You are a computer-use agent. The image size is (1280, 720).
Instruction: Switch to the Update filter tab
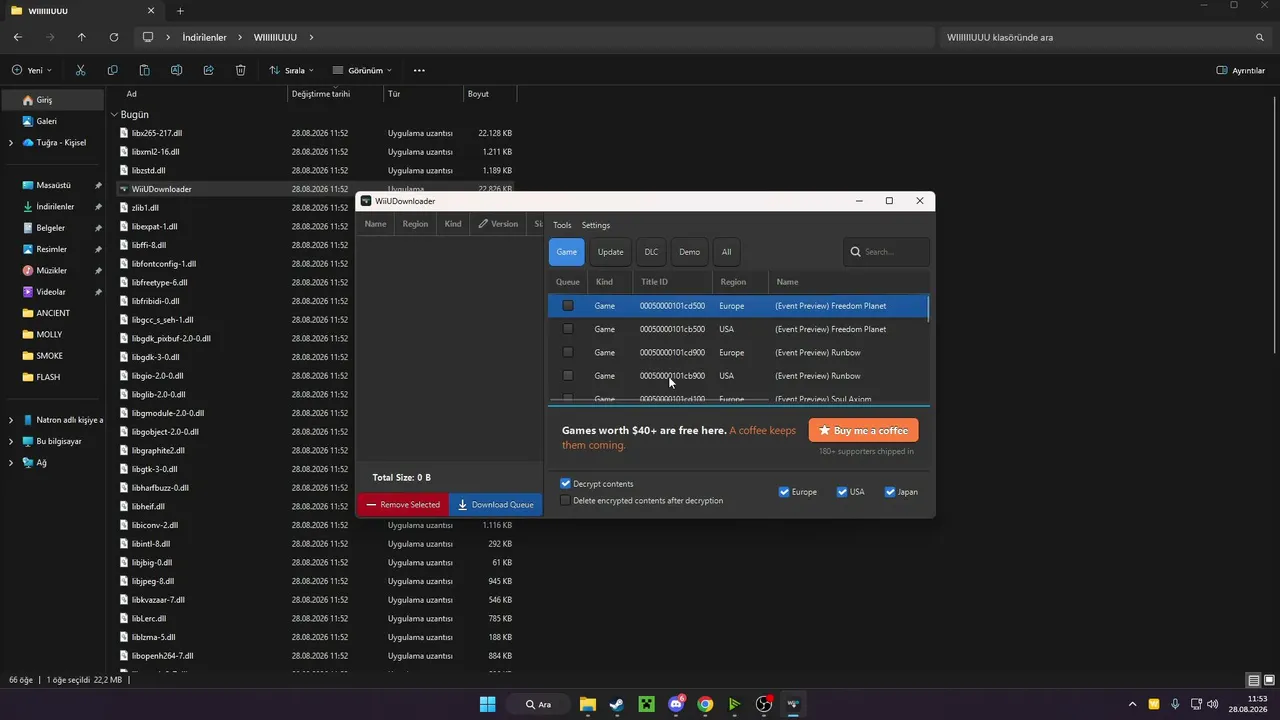[610, 252]
